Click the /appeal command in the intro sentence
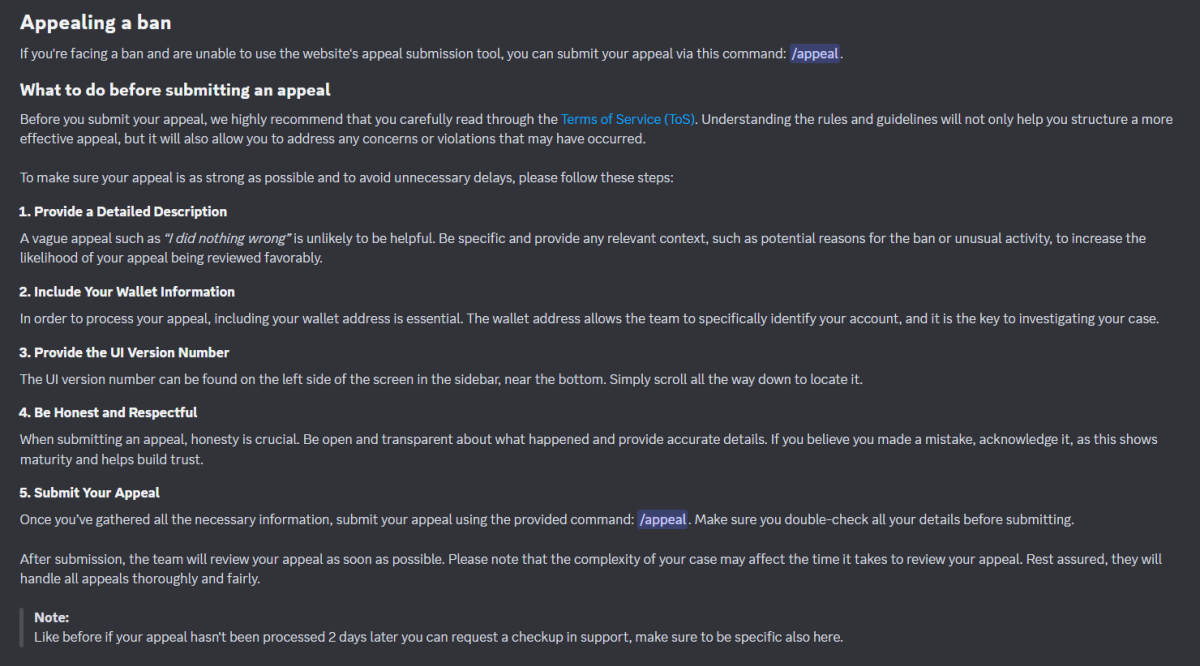 pyautogui.click(x=815, y=54)
